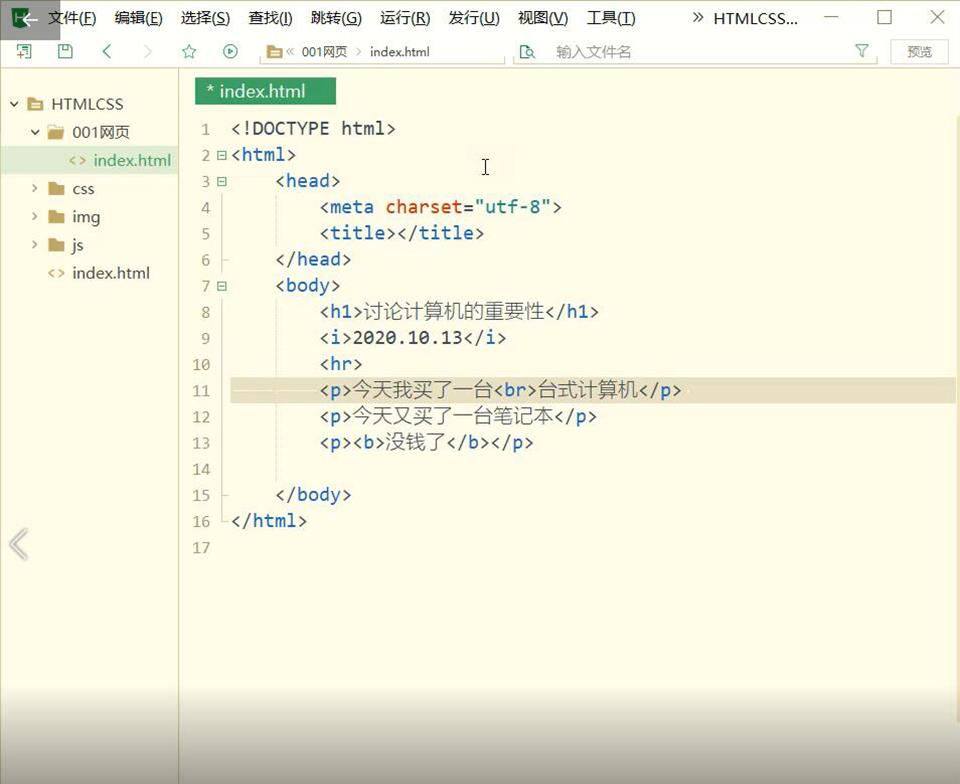Click the title tag on line 5
This screenshot has width=960, height=784.
tap(402, 233)
